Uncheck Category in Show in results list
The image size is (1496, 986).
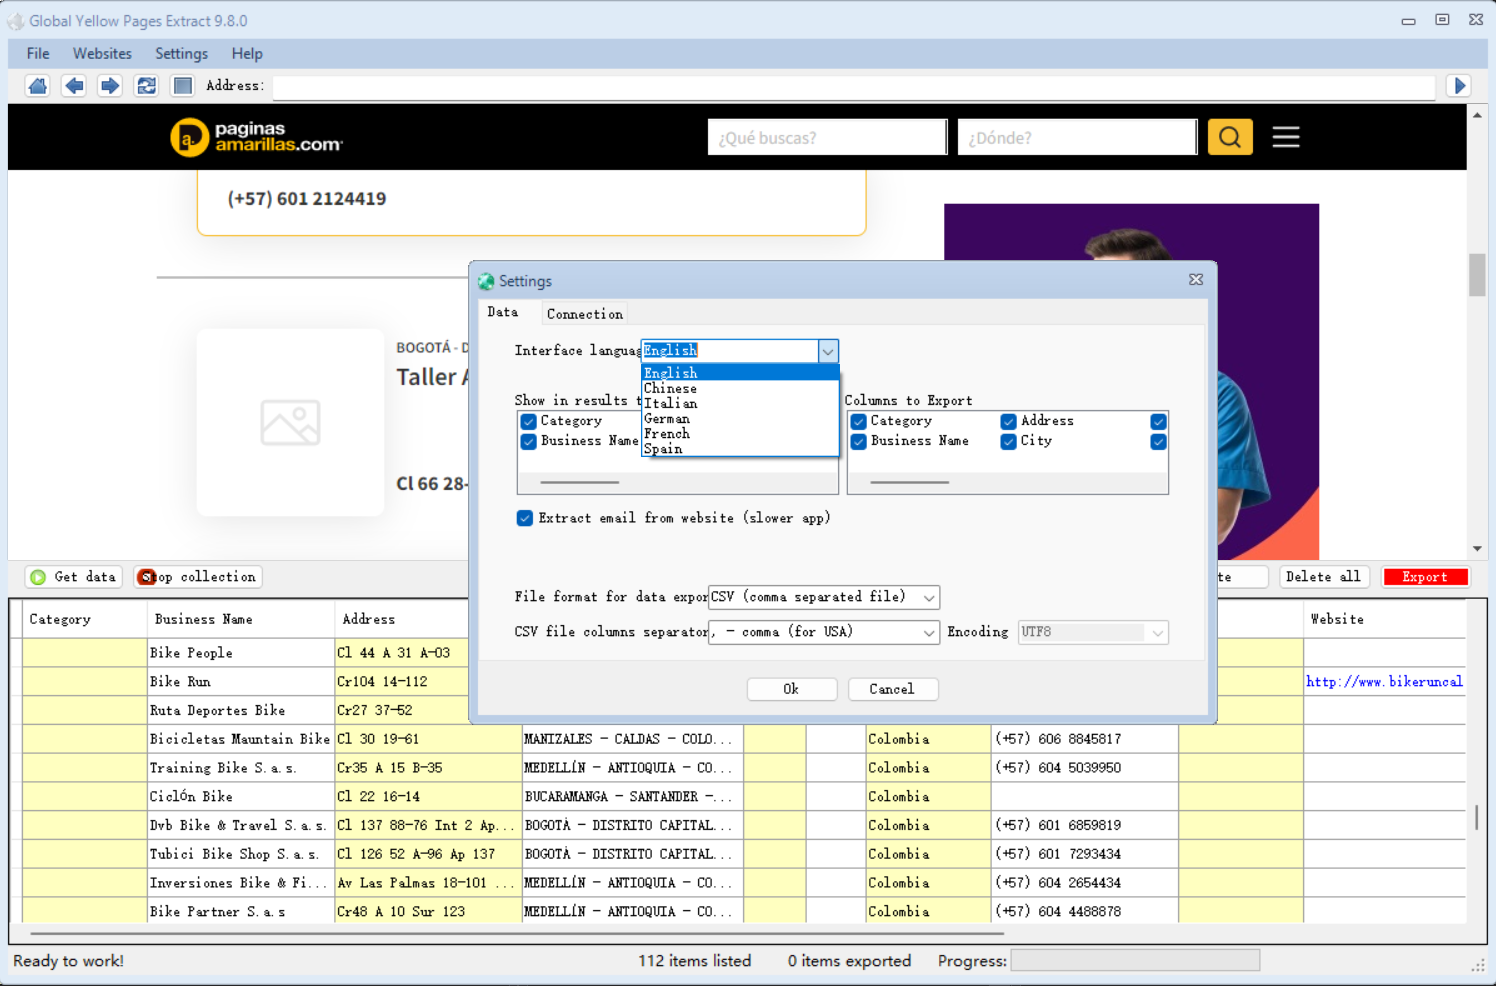point(529,422)
